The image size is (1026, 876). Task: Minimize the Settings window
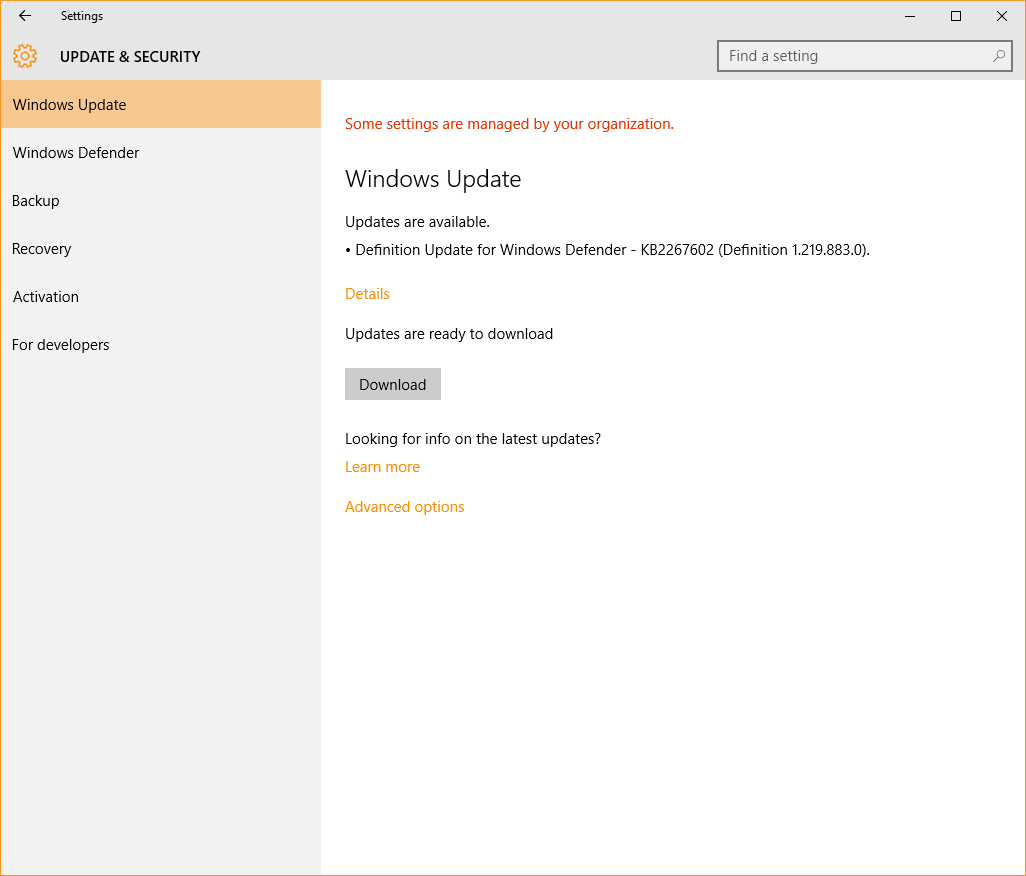[910, 16]
